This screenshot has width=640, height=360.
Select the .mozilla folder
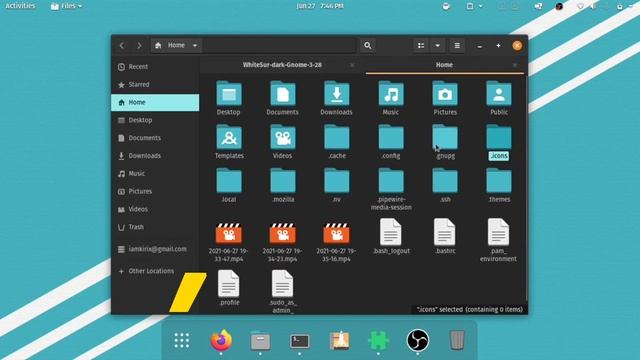[282, 181]
